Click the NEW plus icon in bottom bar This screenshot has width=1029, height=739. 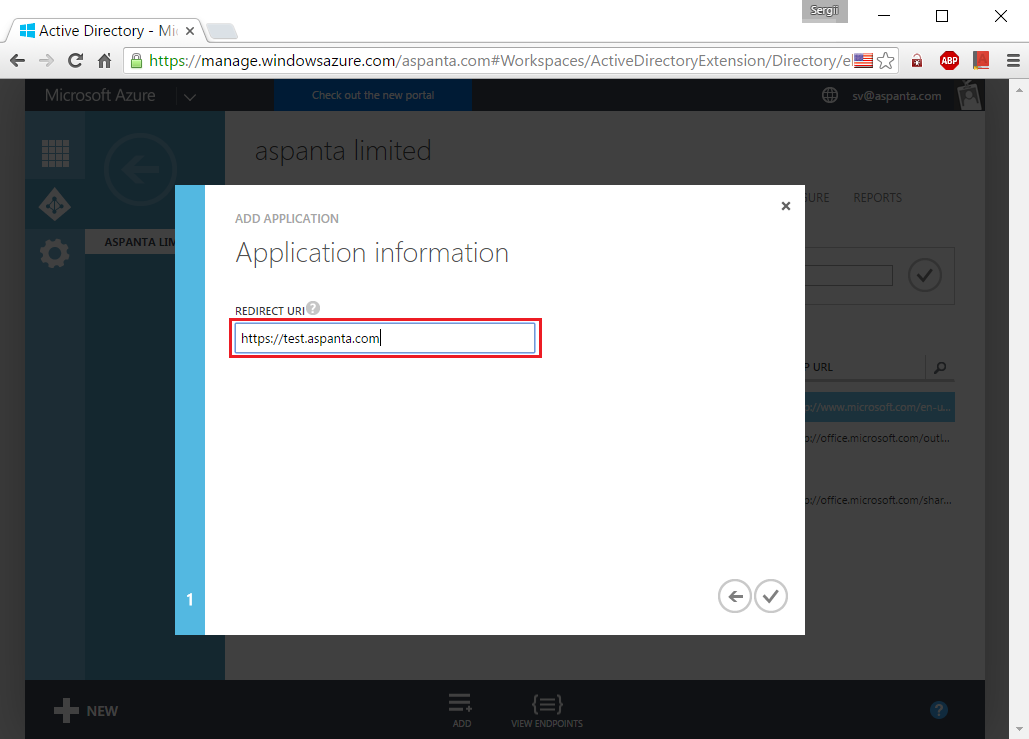(64, 710)
